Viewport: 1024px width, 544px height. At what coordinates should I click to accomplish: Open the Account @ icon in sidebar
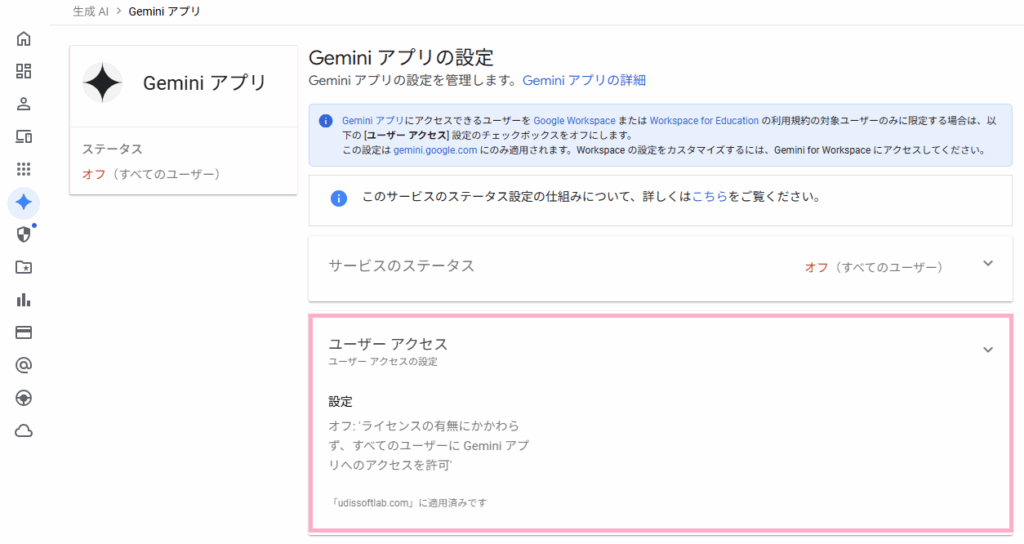(24, 365)
